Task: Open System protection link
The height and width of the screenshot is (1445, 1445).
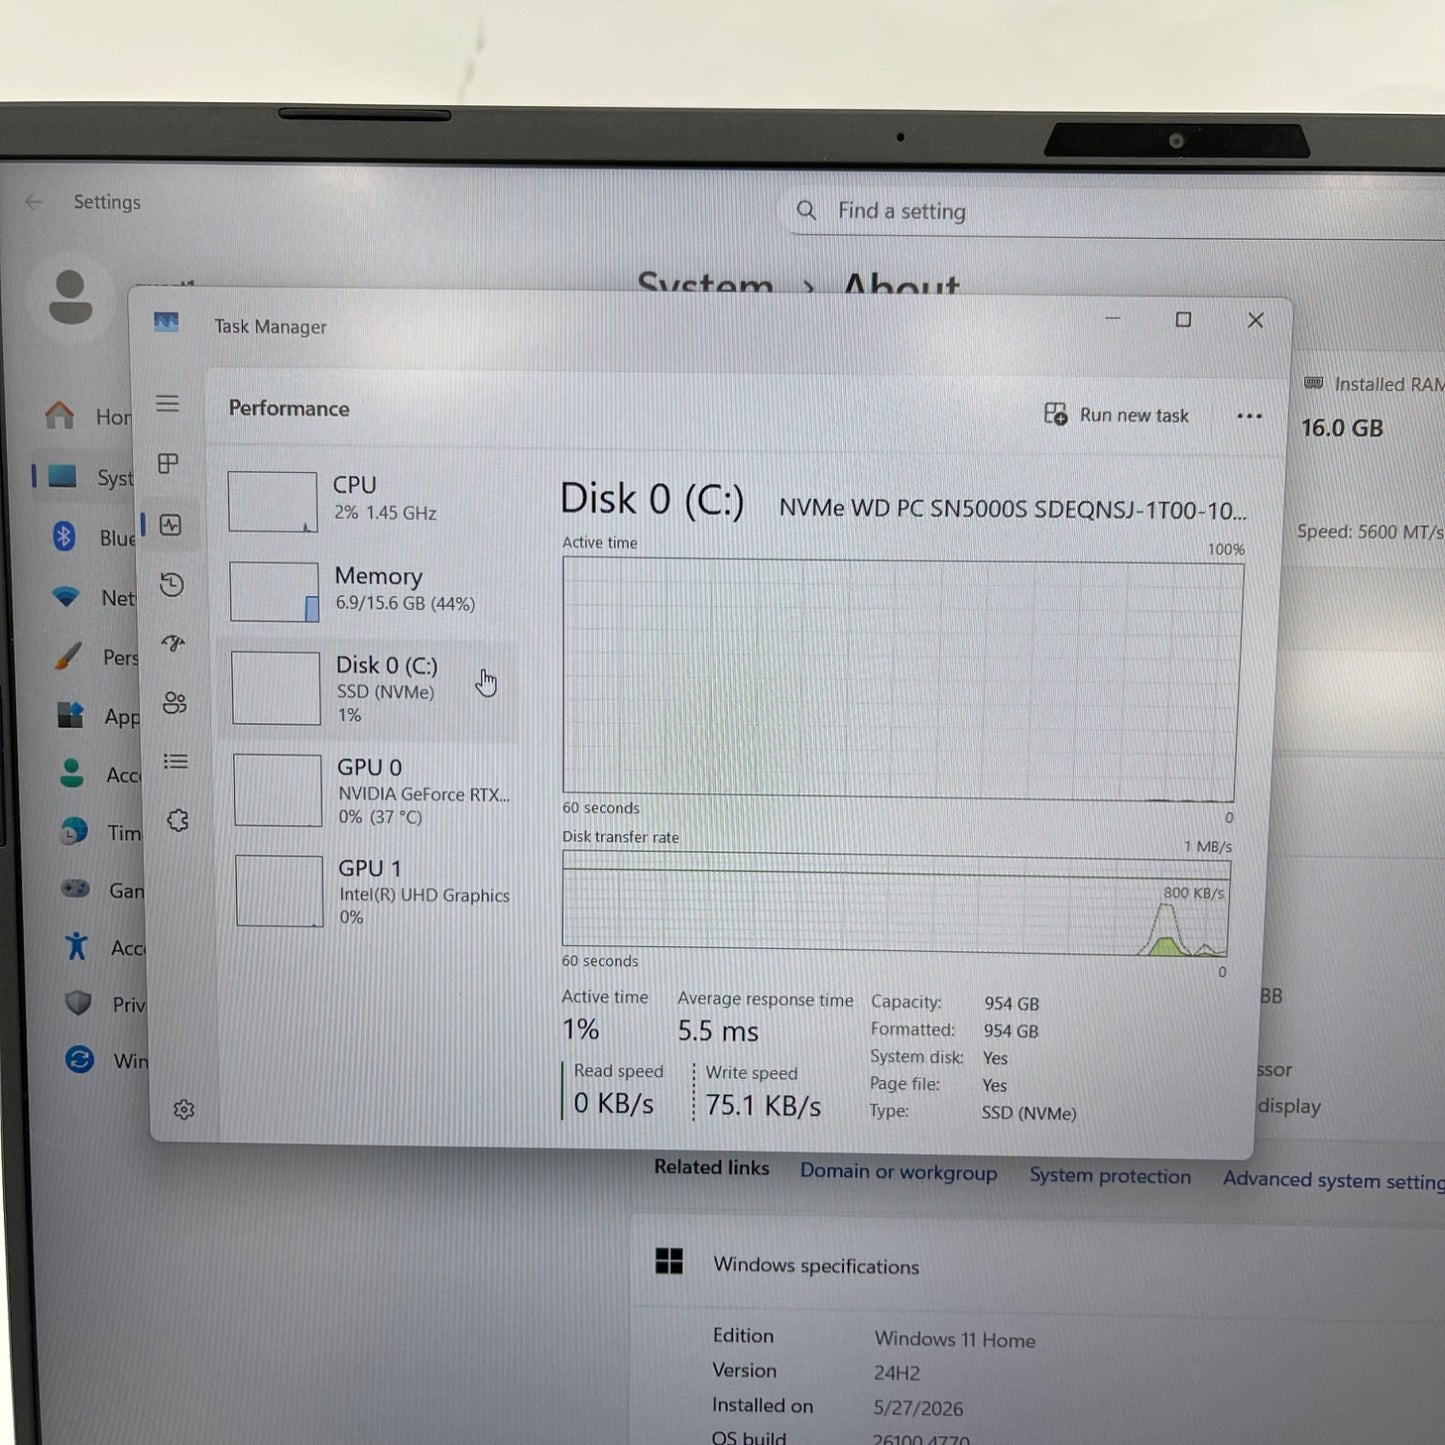Action: 1110,1176
